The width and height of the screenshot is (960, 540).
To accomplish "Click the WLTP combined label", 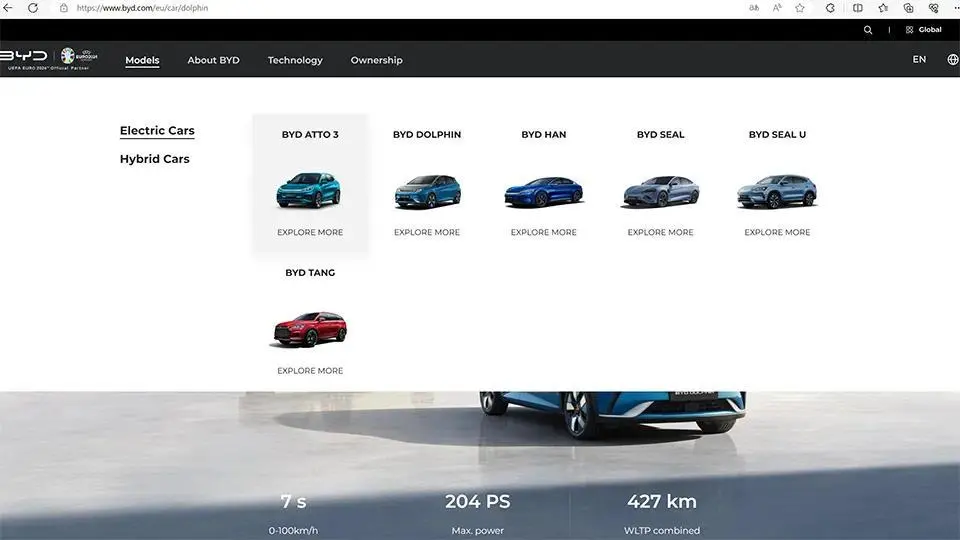I will (x=662, y=530).
